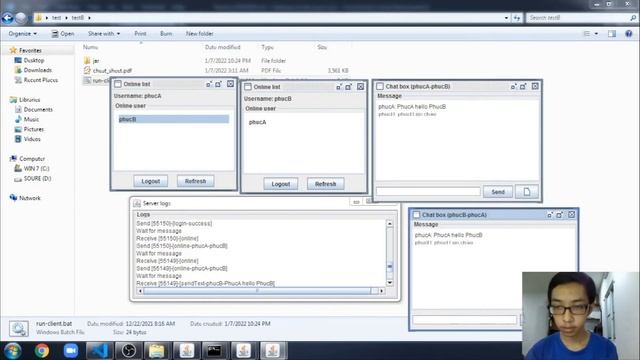
Task: Click the Back navigation arrow in Explorer
Action: [x=7, y=18]
